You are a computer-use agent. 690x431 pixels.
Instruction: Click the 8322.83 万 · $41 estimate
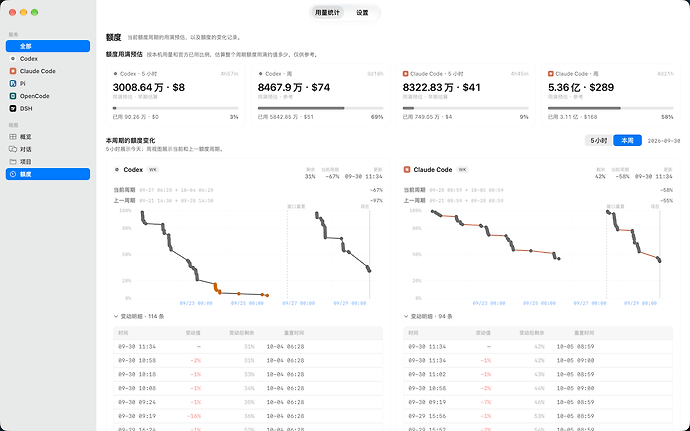pos(441,87)
